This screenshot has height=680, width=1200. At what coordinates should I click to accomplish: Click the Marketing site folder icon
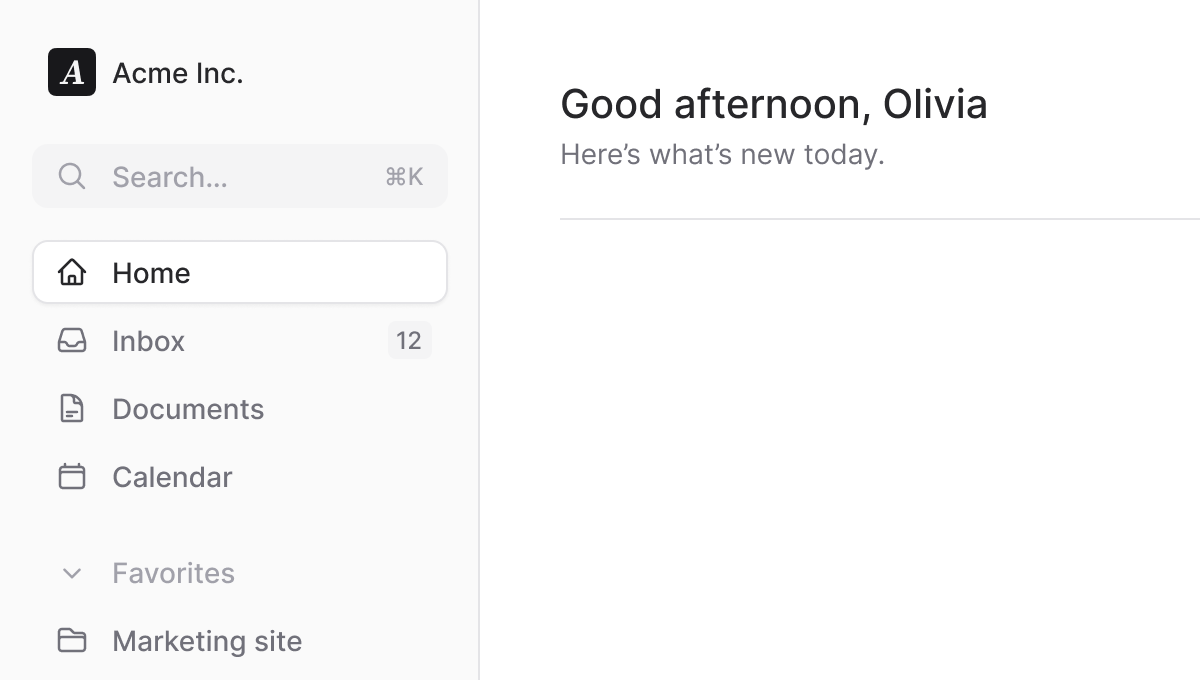pyautogui.click(x=72, y=641)
